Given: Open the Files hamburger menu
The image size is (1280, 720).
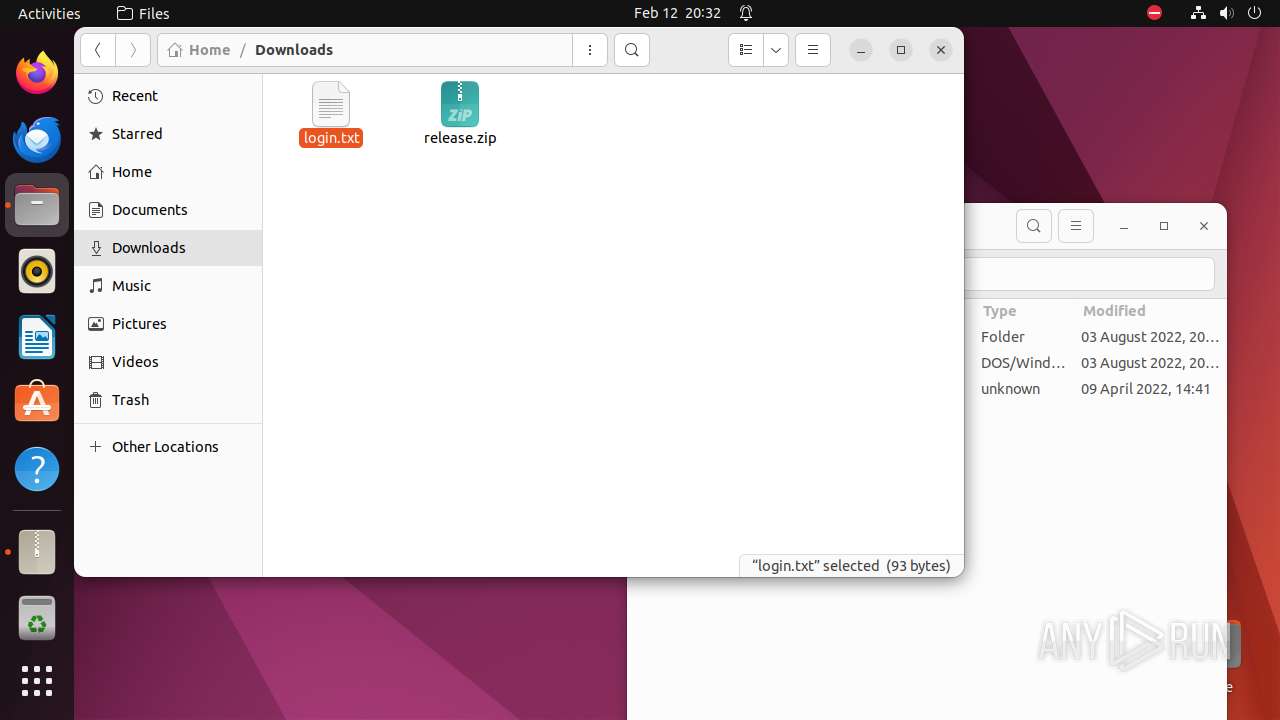Looking at the screenshot, I should point(813,50).
